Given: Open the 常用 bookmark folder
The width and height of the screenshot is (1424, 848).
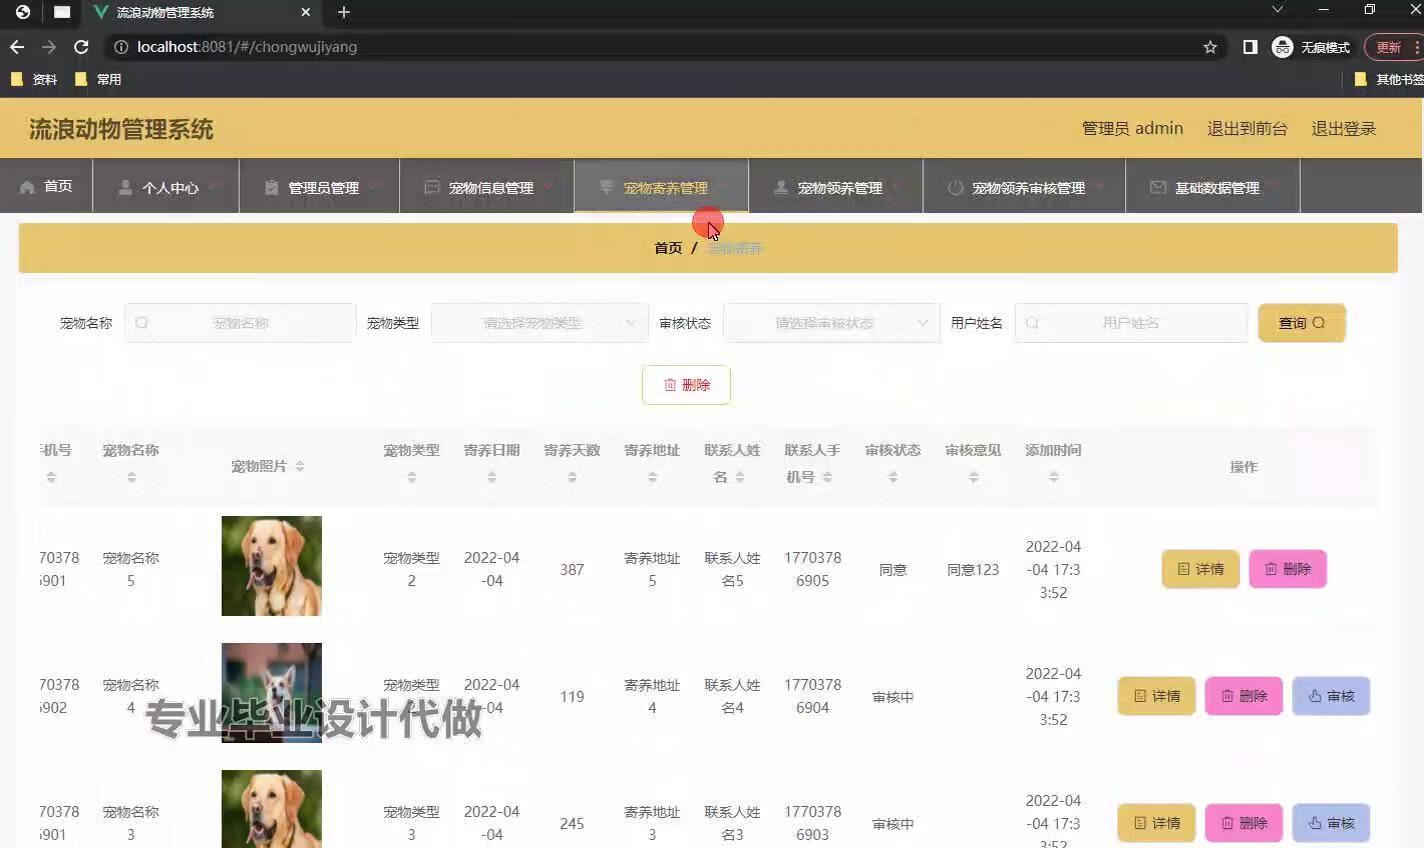Looking at the screenshot, I should (x=98, y=79).
